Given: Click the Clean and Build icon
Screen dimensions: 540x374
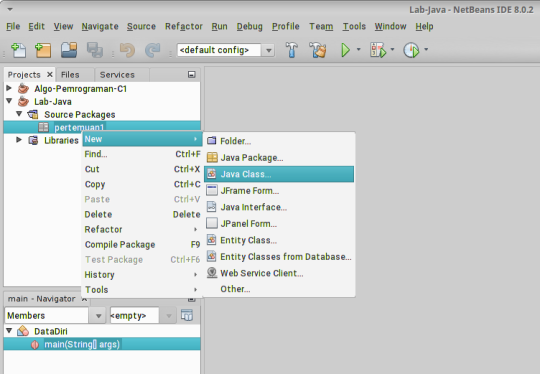Looking at the screenshot, I should click(x=317, y=50).
